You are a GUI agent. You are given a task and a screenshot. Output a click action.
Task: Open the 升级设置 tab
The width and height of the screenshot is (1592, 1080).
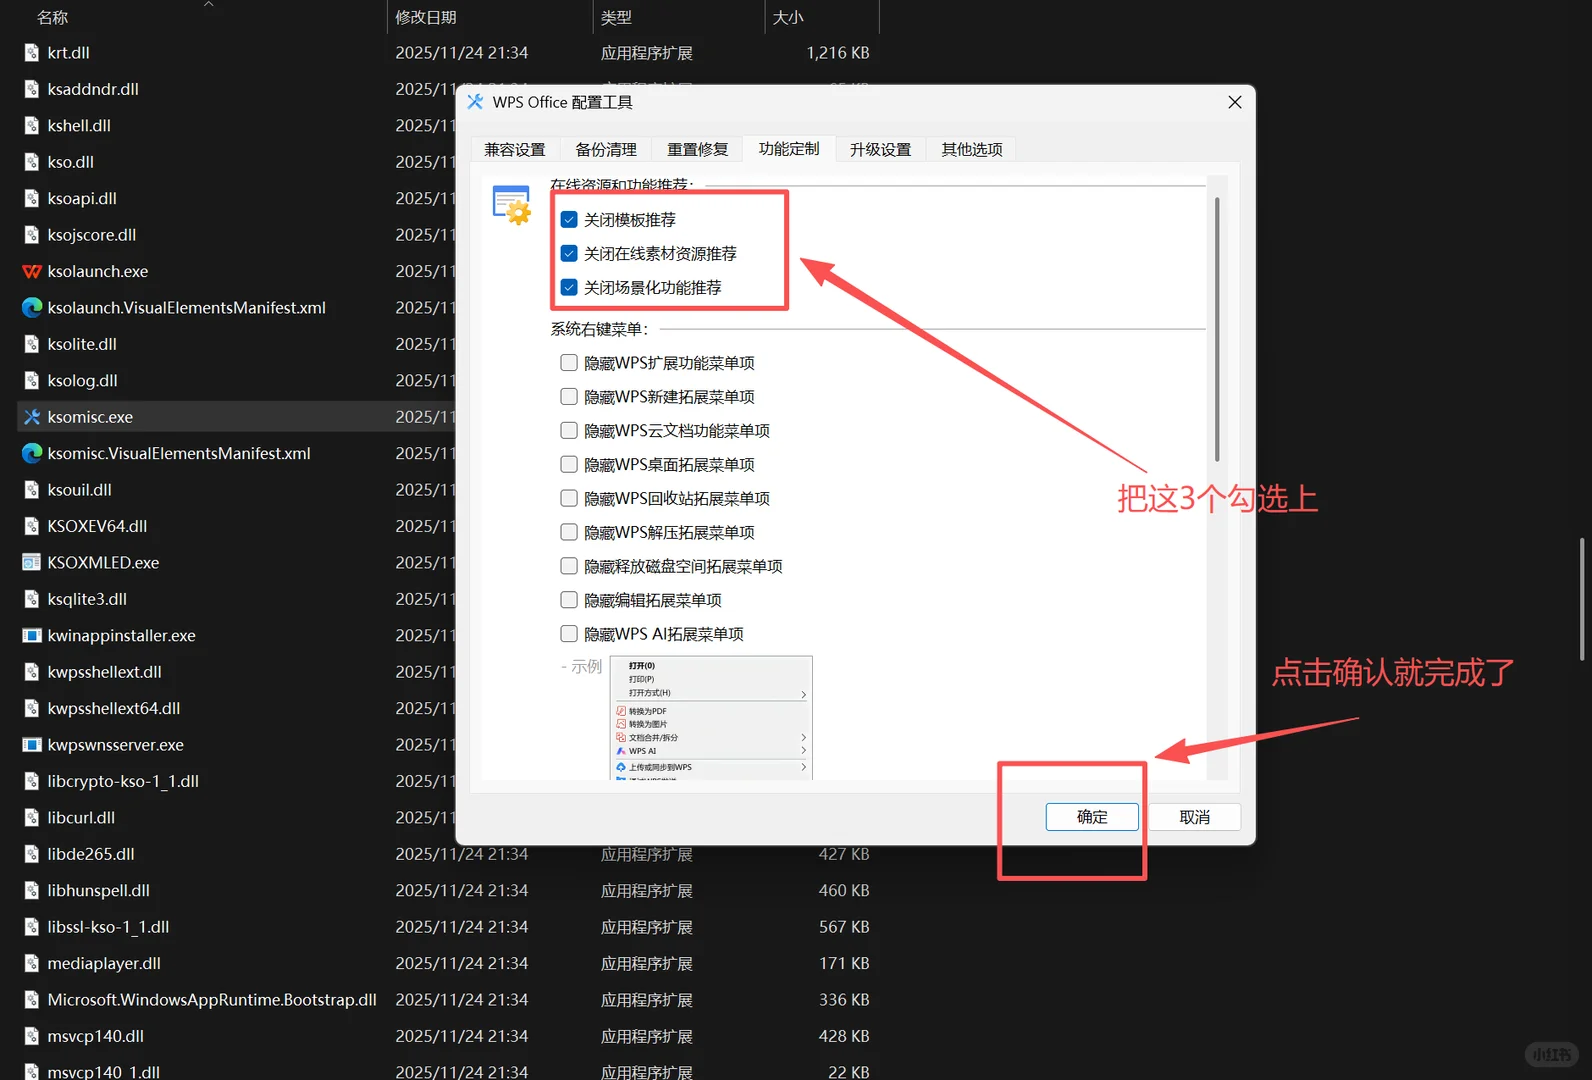[881, 150]
